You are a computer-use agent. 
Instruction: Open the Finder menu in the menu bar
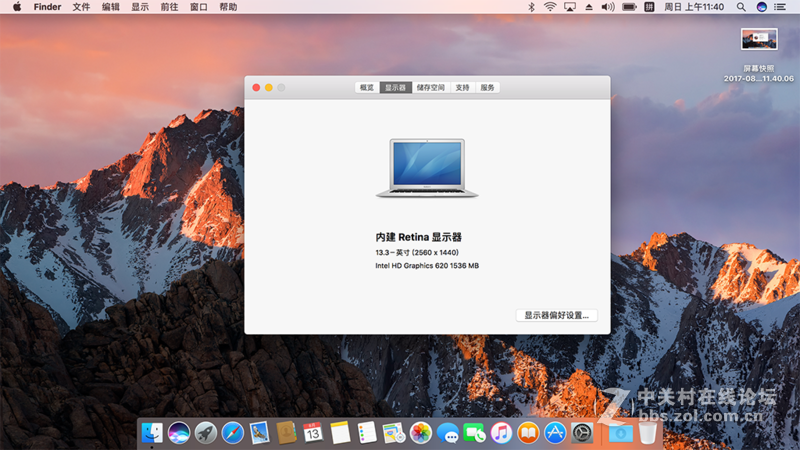pyautogui.click(x=47, y=7)
